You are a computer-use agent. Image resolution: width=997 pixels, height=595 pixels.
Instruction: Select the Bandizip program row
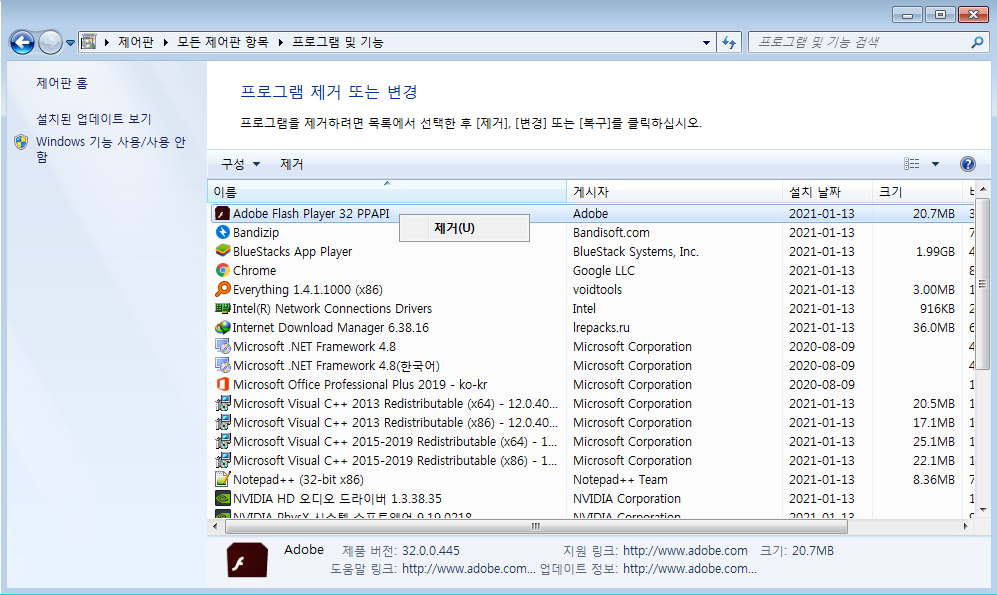[591, 233]
